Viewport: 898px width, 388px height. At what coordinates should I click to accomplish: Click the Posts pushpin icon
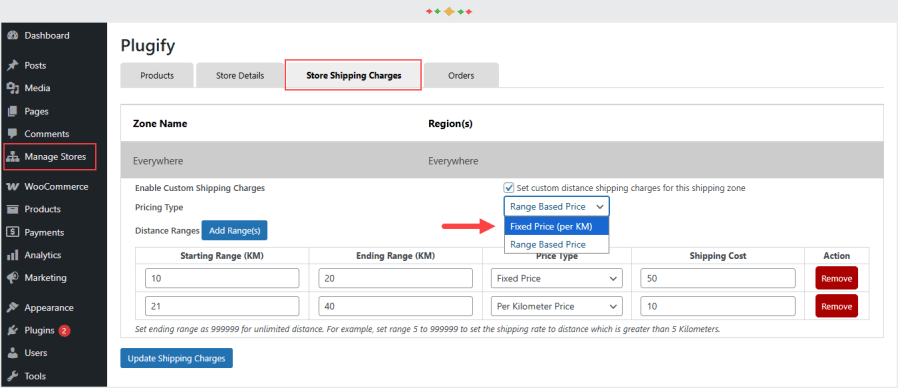click(13, 66)
